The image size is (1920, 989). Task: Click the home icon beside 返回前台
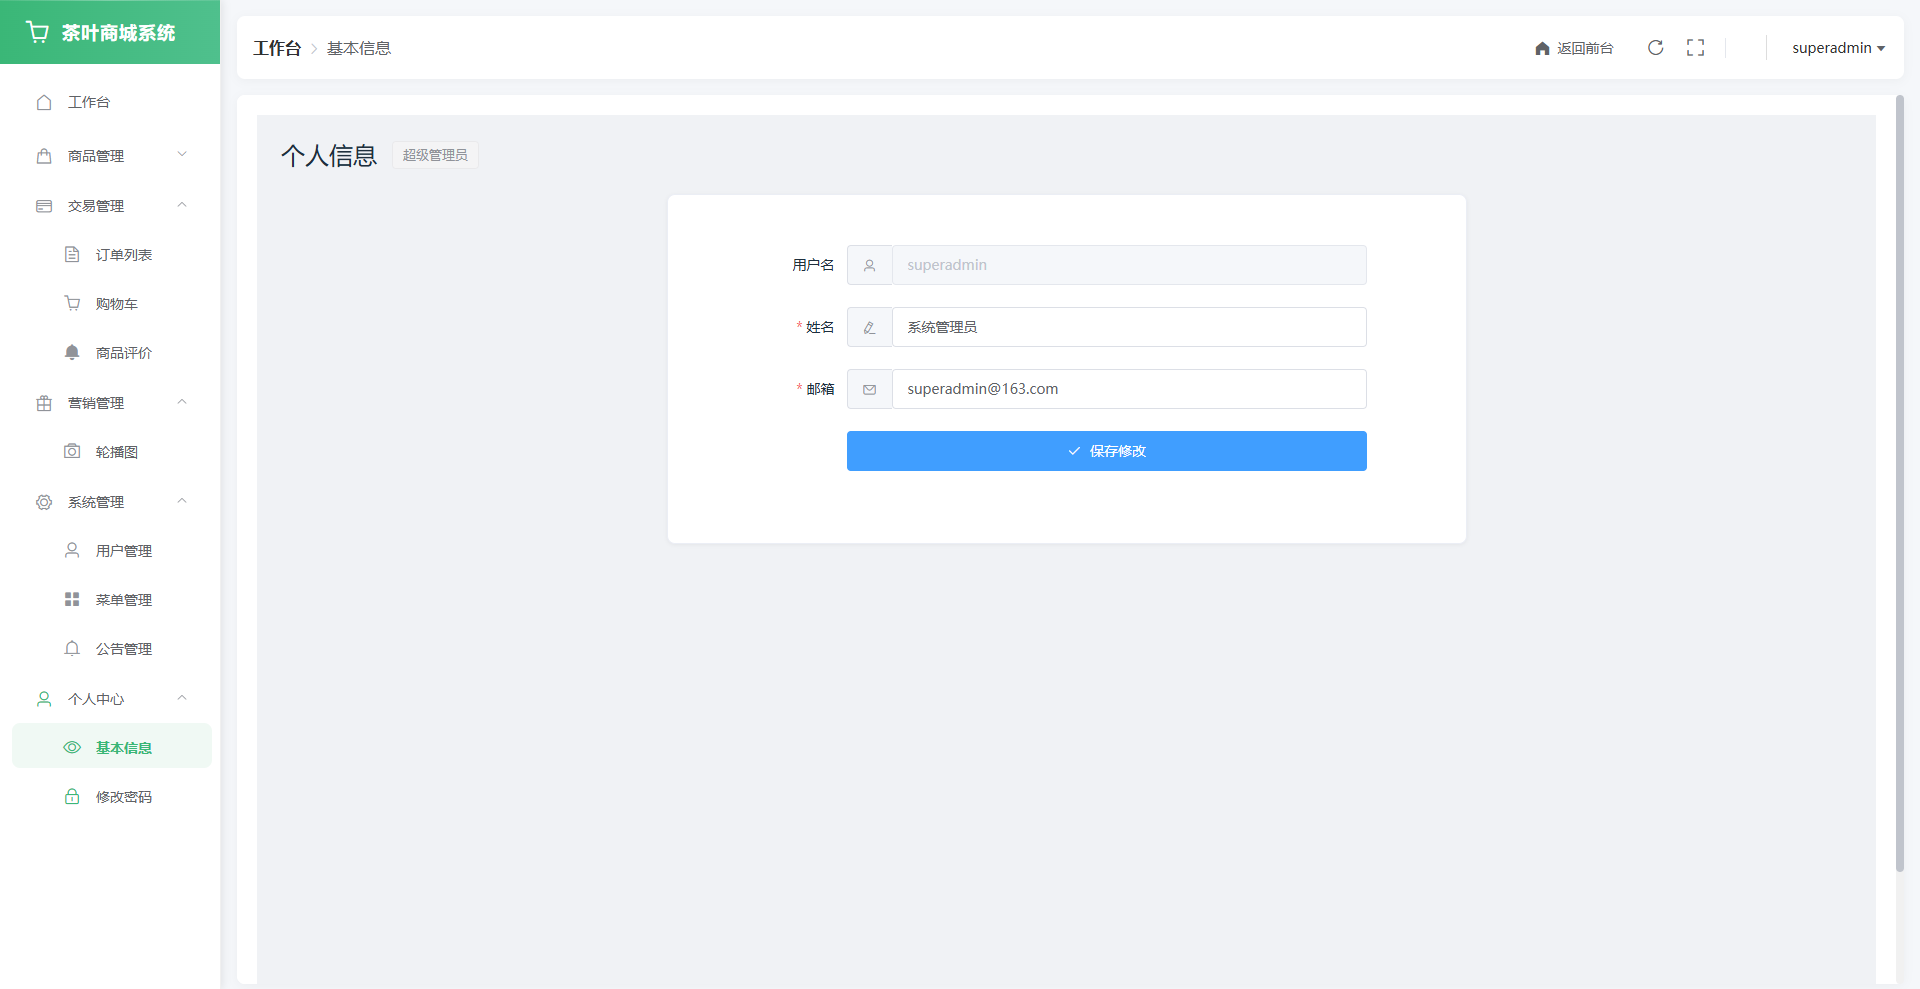(x=1542, y=49)
